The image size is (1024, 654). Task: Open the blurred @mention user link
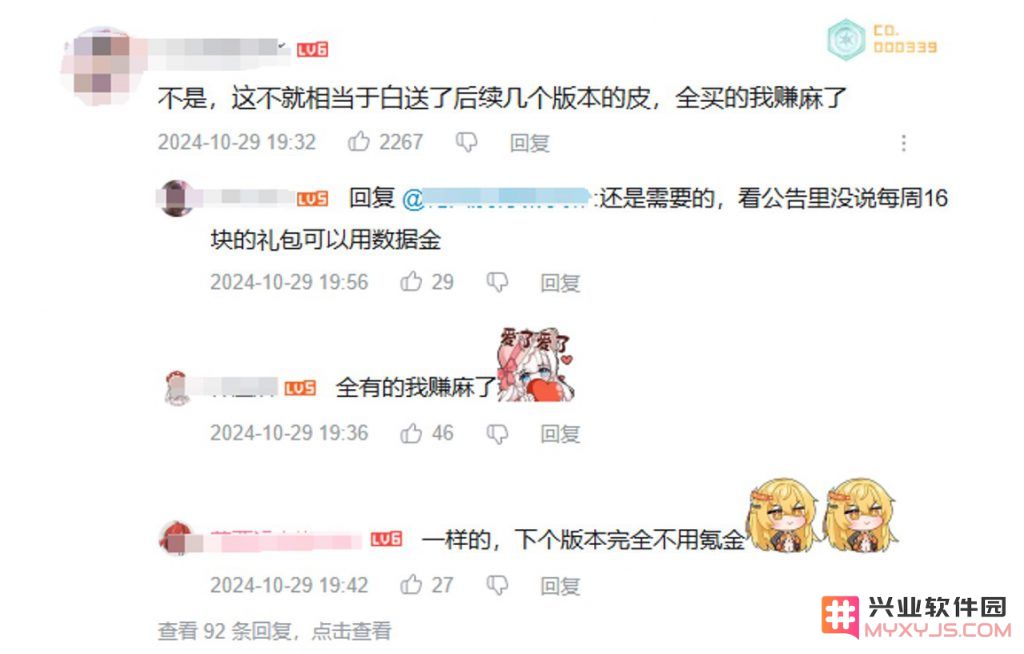(x=497, y=198)
